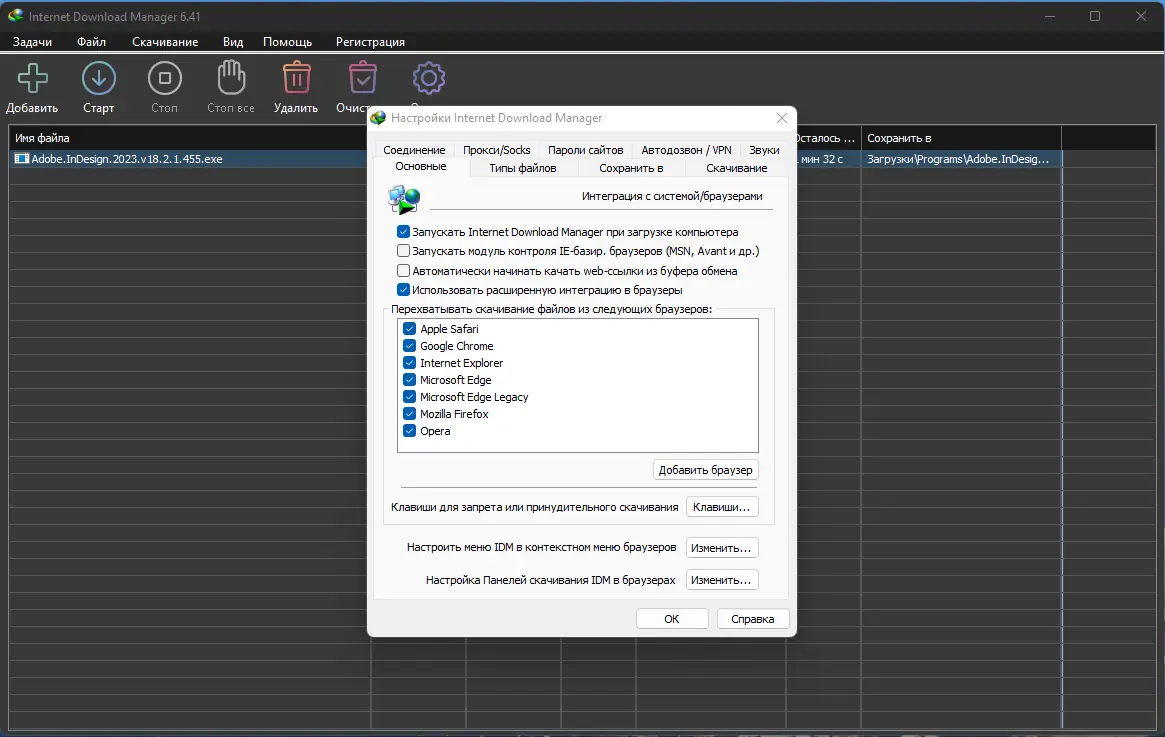The image size is (1165, 737).
Task: Click the browser integration globe icon
Action: point(404,199)
